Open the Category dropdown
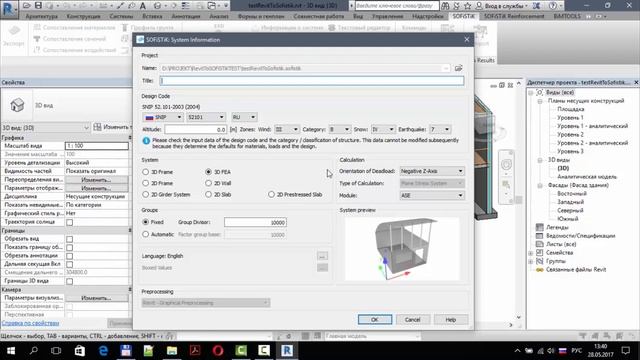Image resolution: width=640 pixels, height=360 pixels. pos(340,129)
